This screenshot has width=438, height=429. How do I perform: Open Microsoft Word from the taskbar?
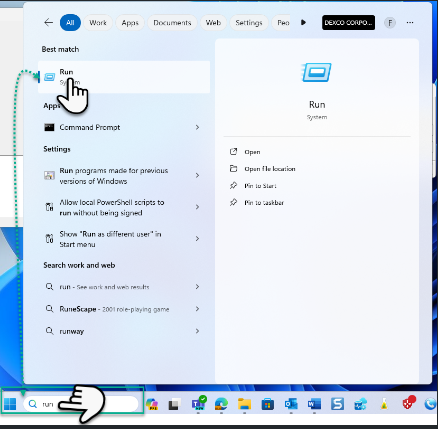click(314, 404)
